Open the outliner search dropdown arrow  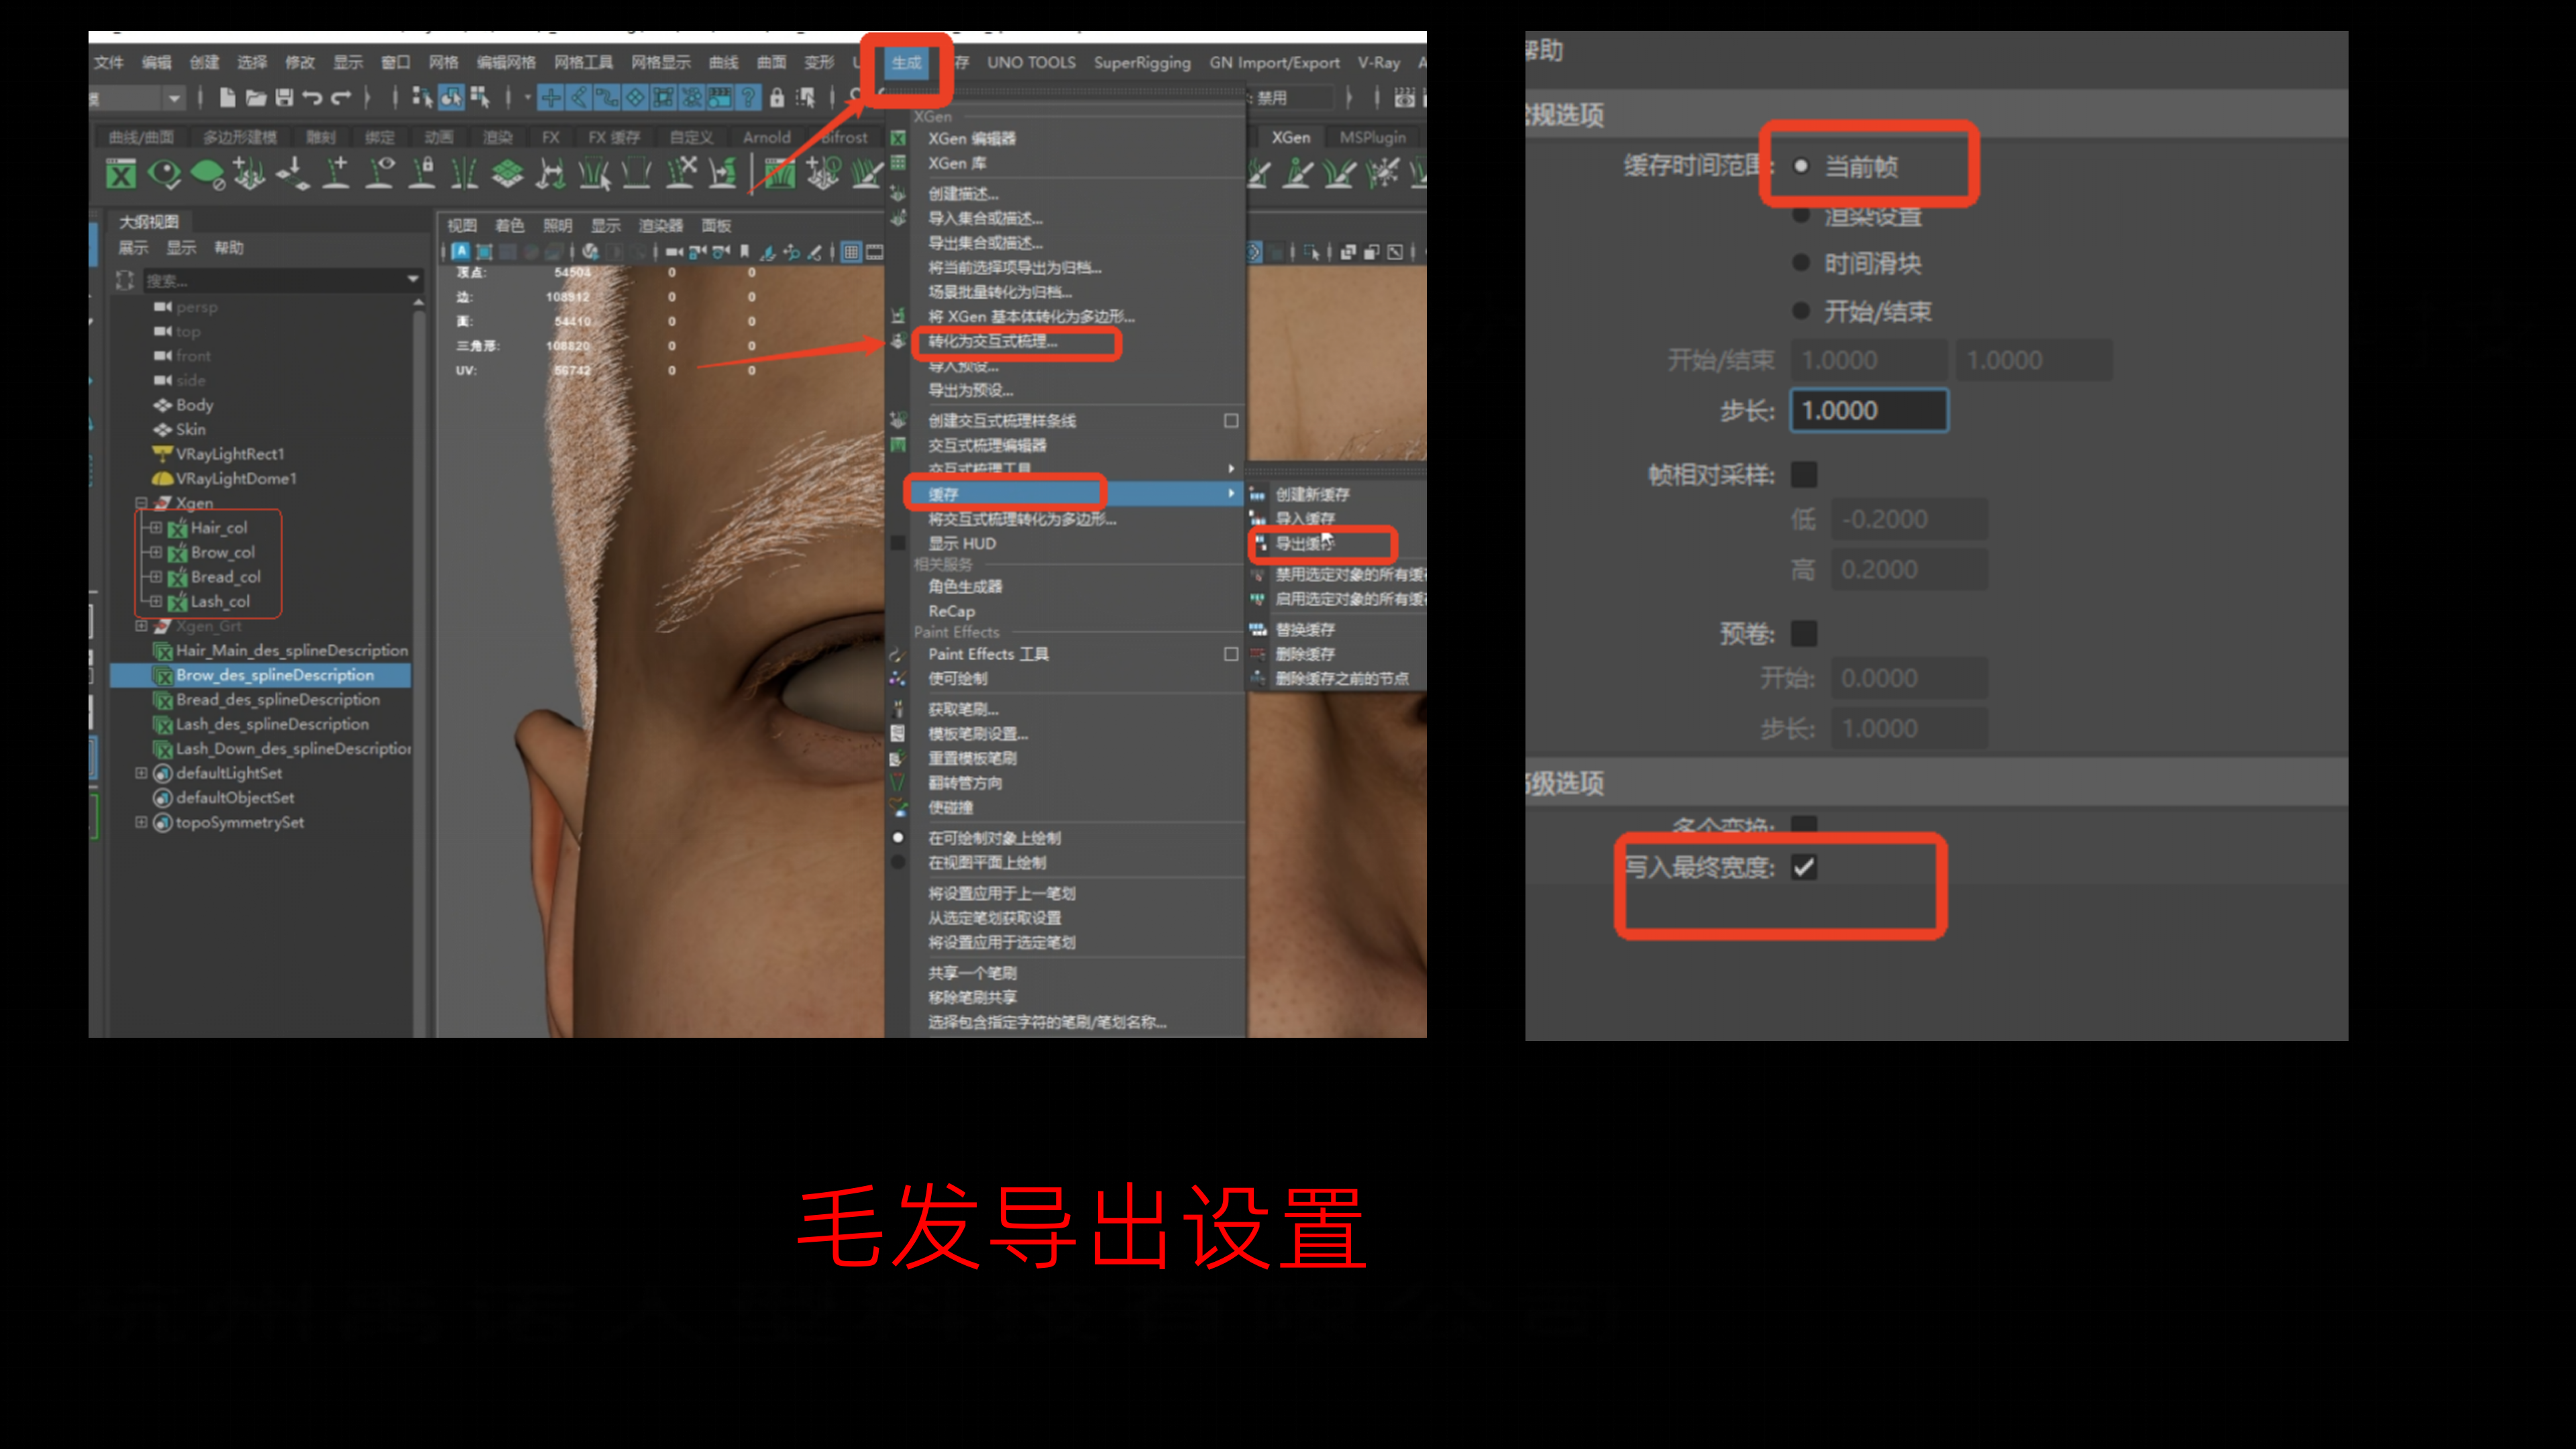click(413, 280)
